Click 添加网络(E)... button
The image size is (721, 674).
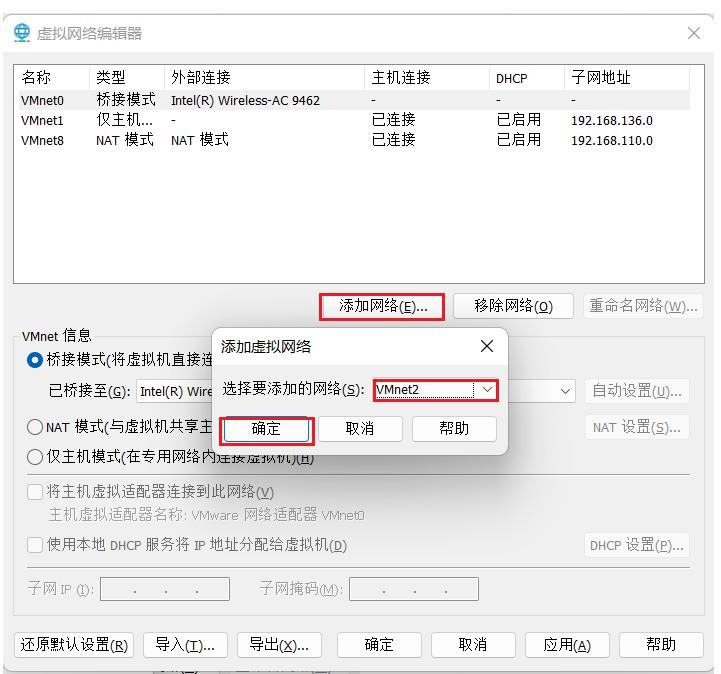click(x=382, y=306)
